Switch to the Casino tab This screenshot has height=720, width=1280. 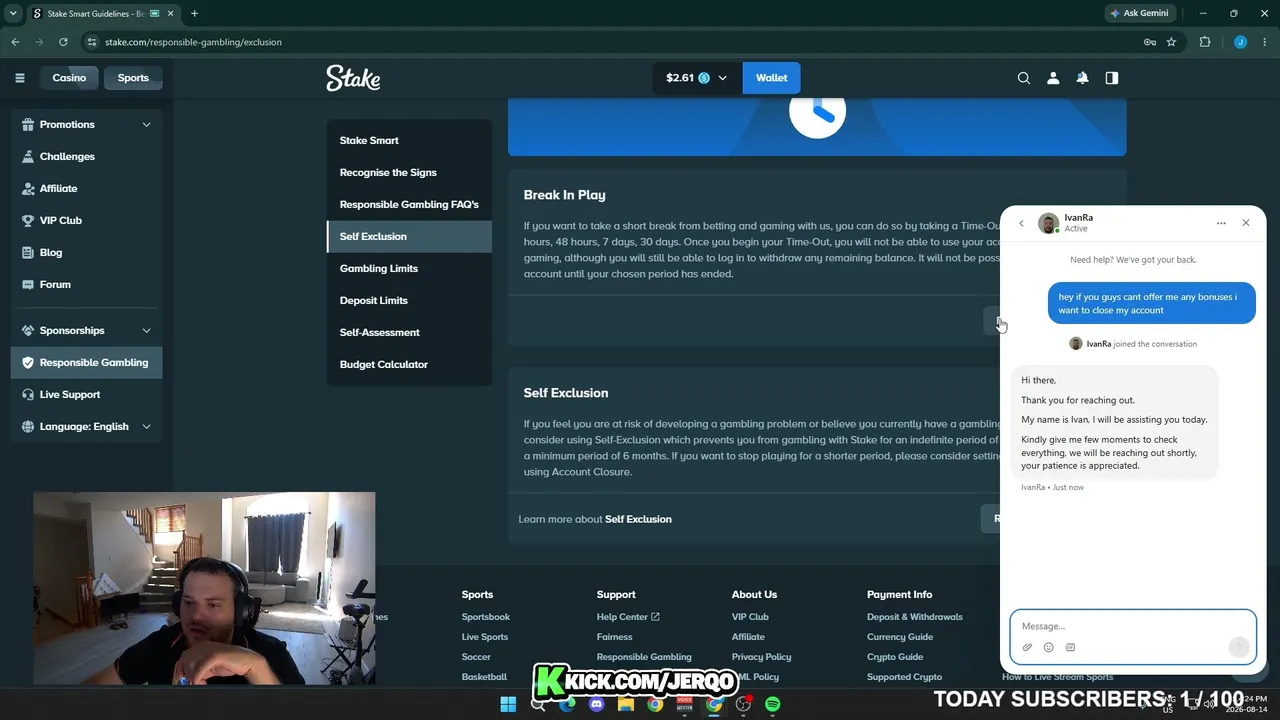[69, 78]
